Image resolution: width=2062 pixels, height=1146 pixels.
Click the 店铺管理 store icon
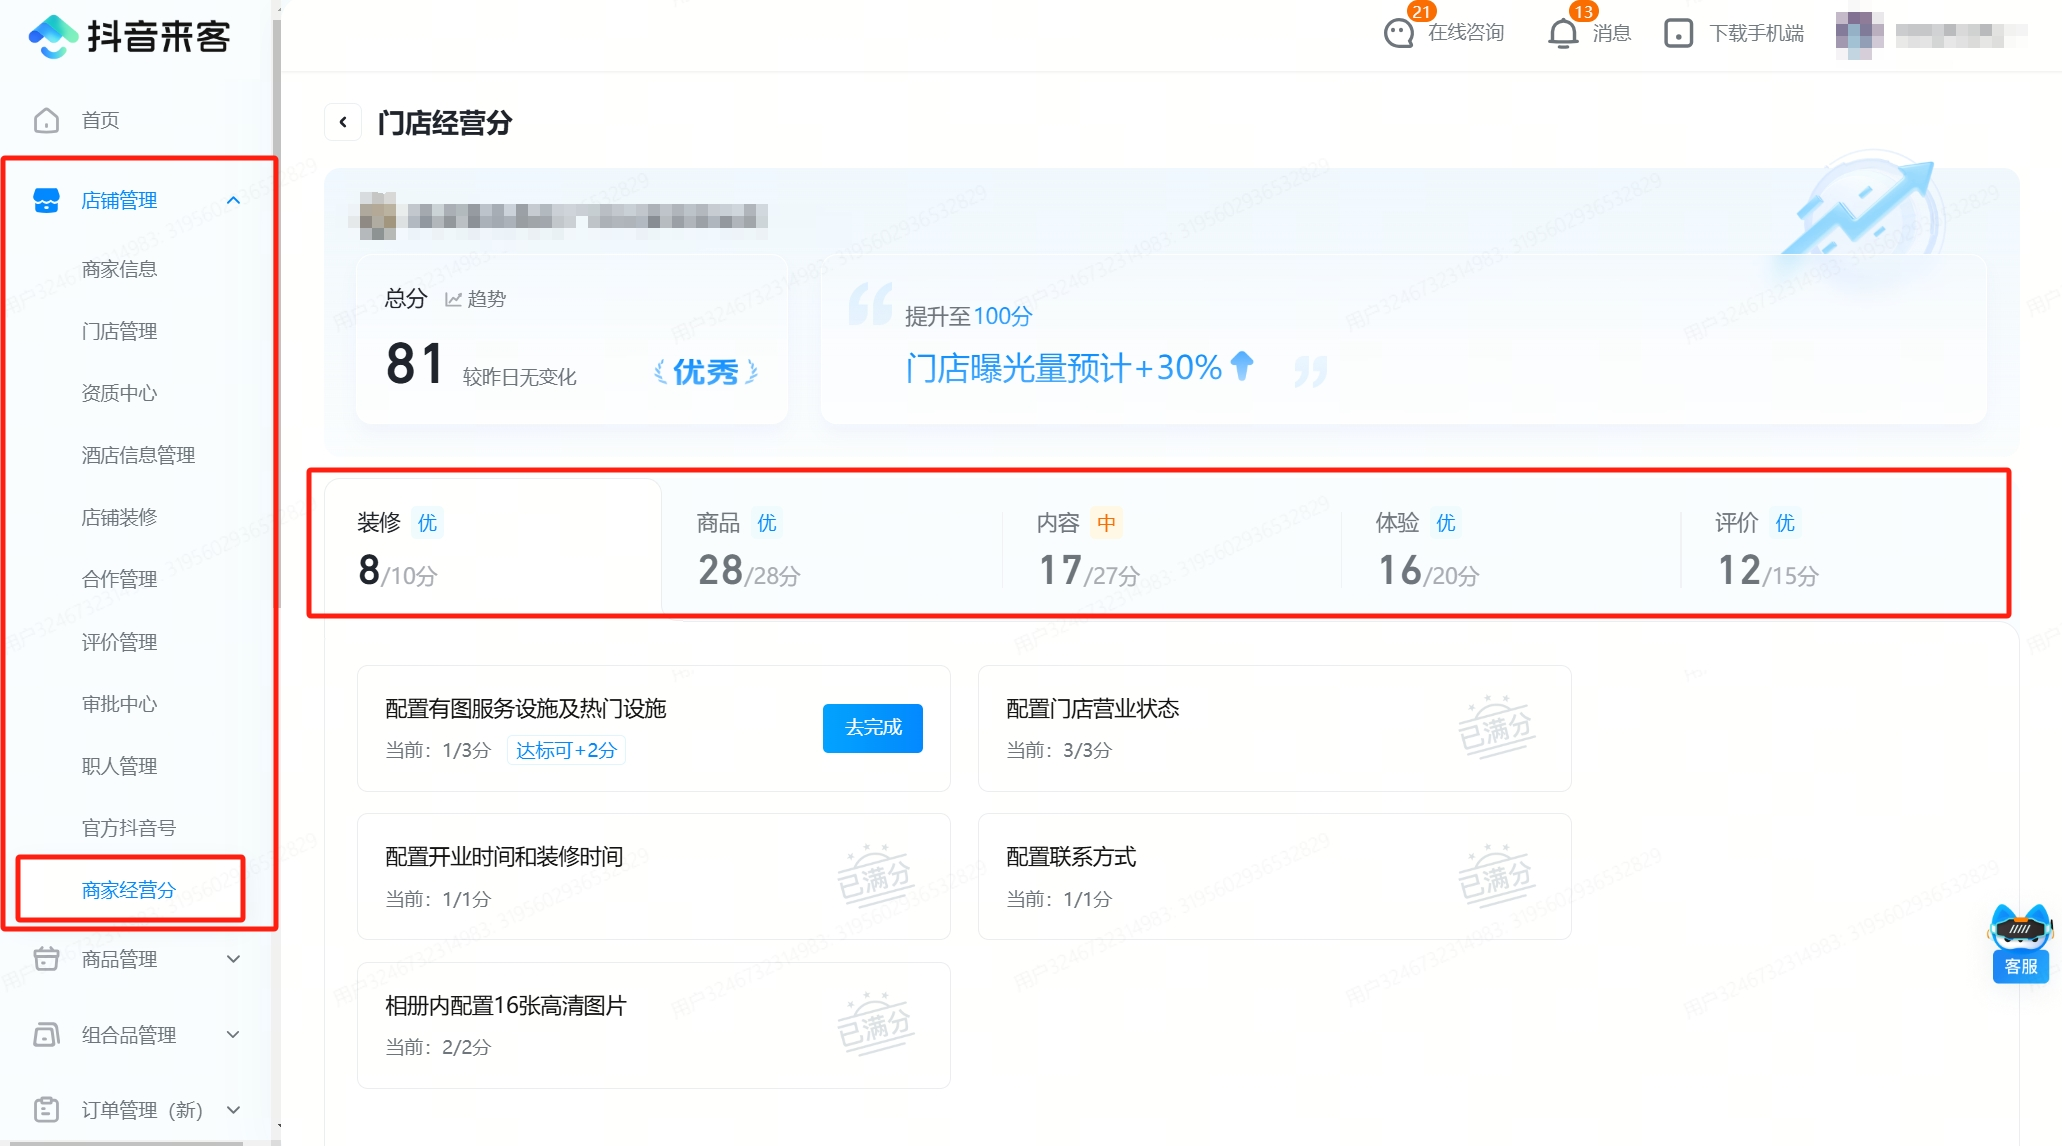[46, 200]
